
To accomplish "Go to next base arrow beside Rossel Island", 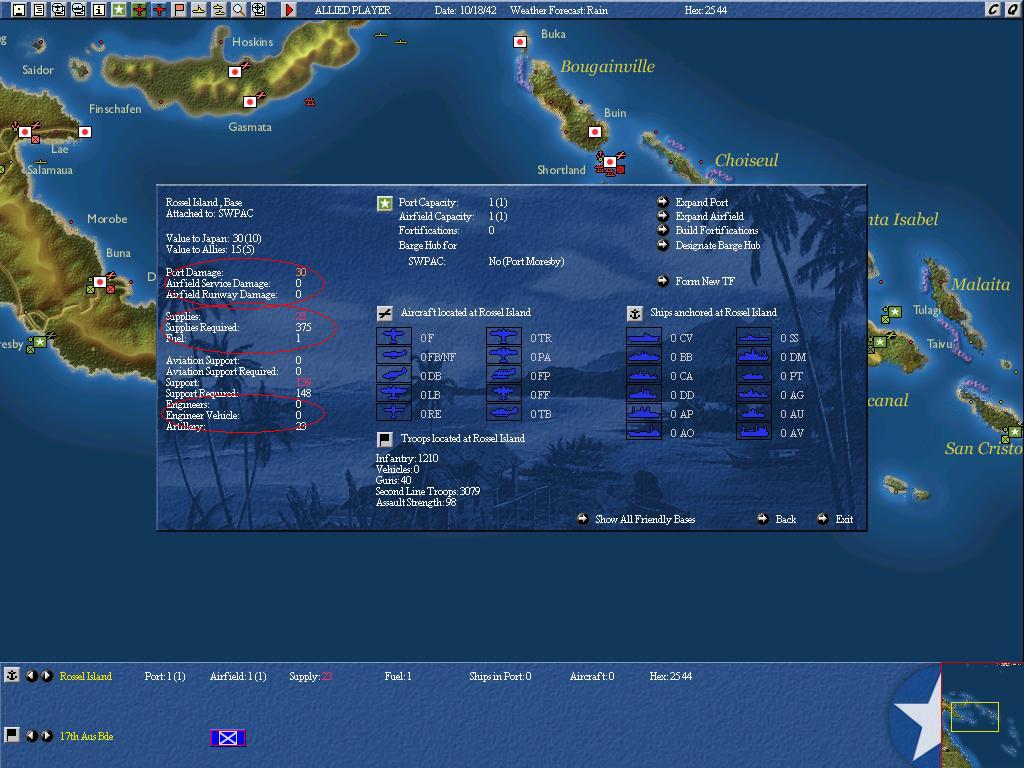I will coord(46,676).
